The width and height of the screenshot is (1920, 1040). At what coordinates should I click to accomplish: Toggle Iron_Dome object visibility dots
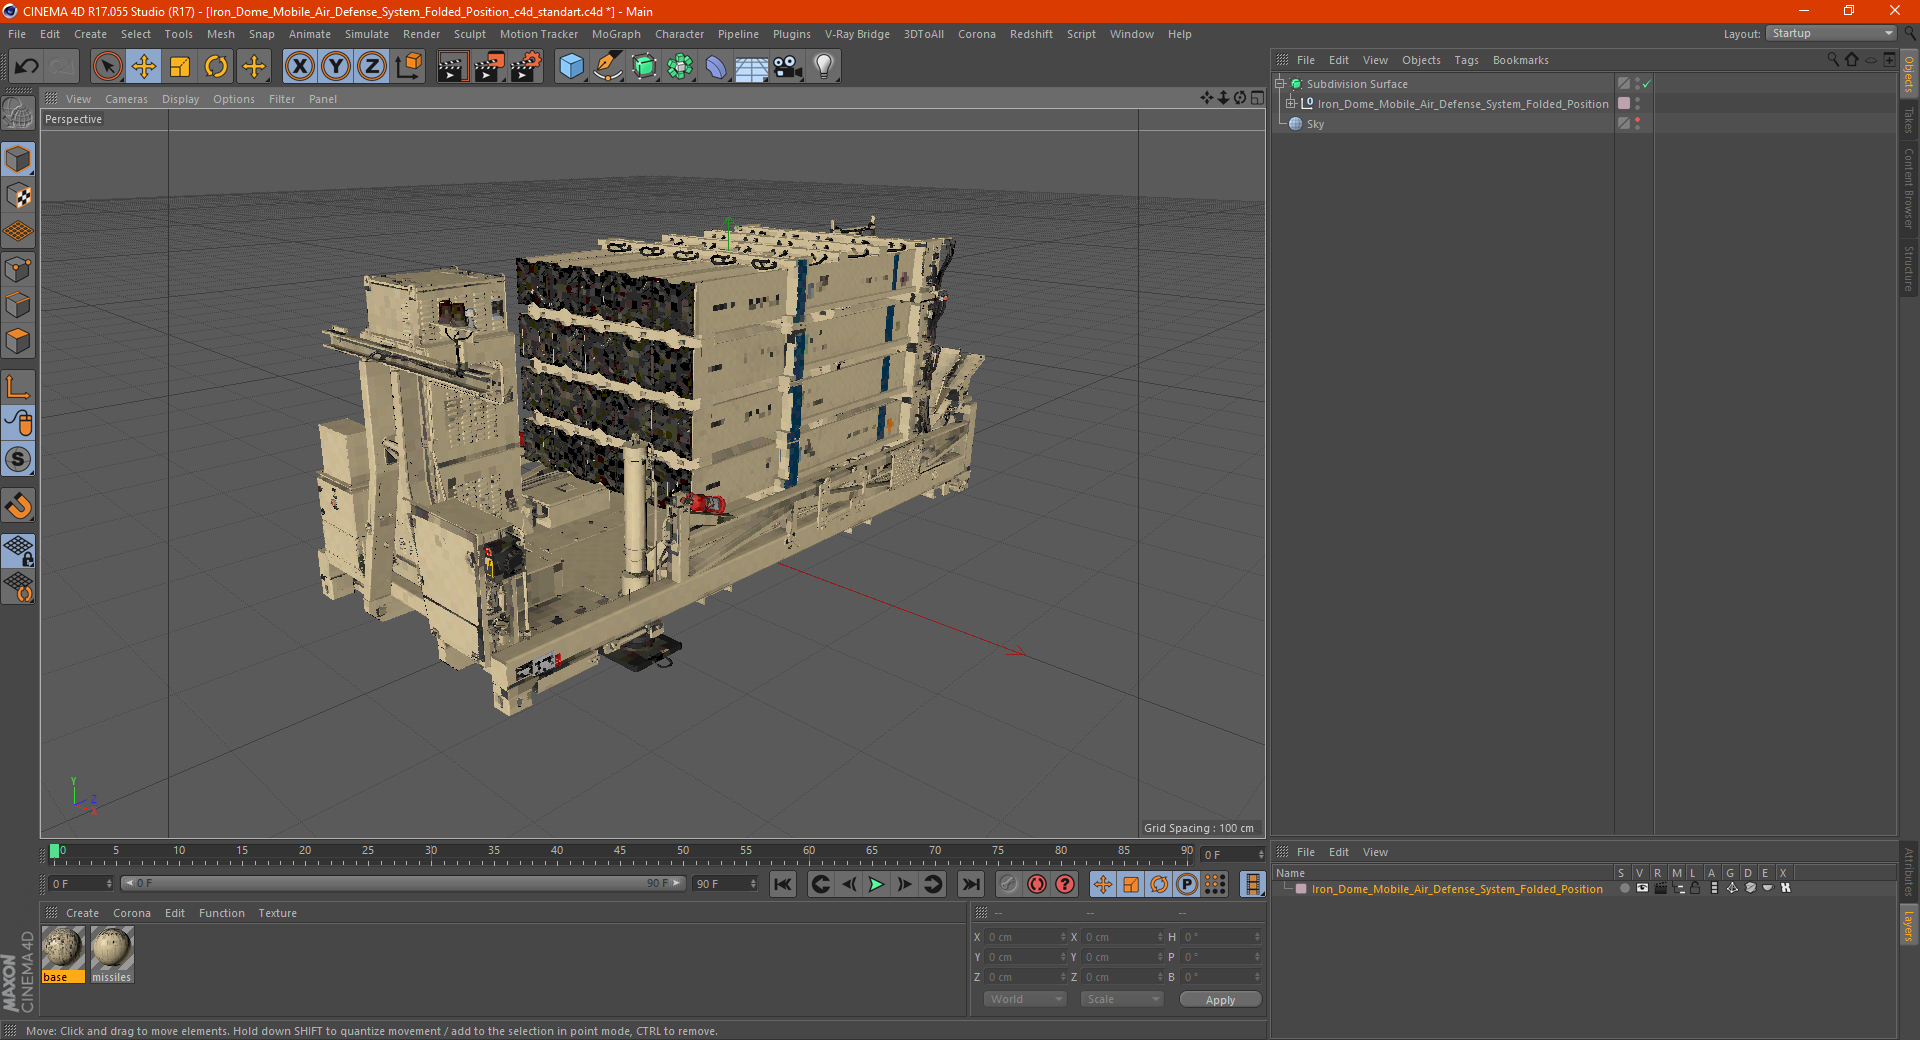[1637, 104]
